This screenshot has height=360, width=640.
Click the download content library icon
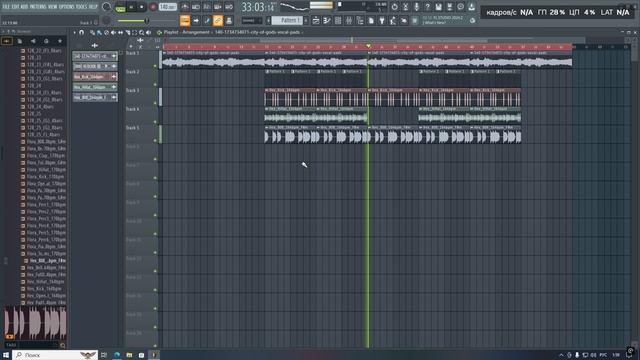471,7
